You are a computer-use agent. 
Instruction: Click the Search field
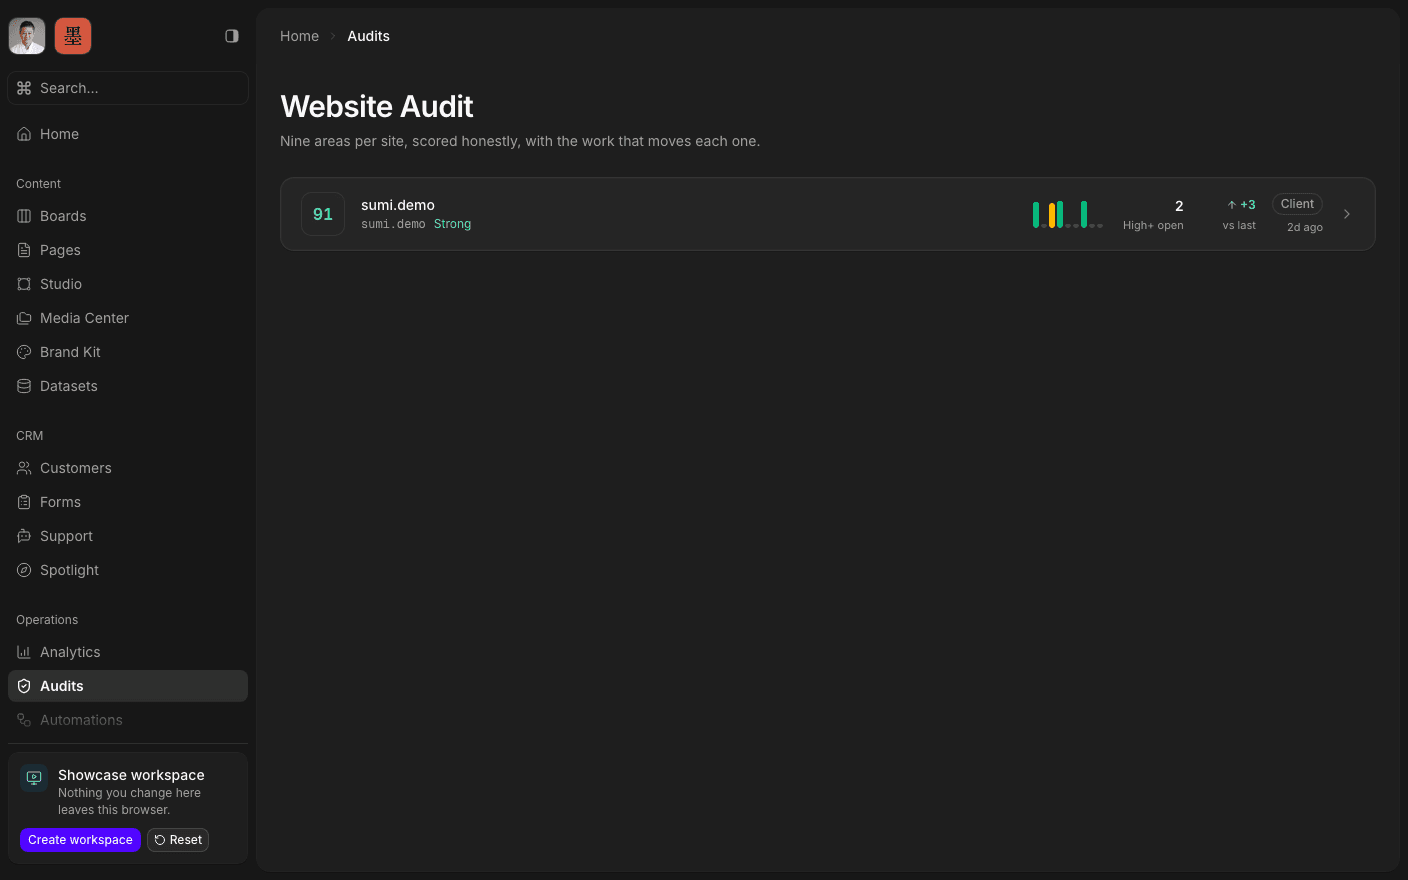[128, 88]
